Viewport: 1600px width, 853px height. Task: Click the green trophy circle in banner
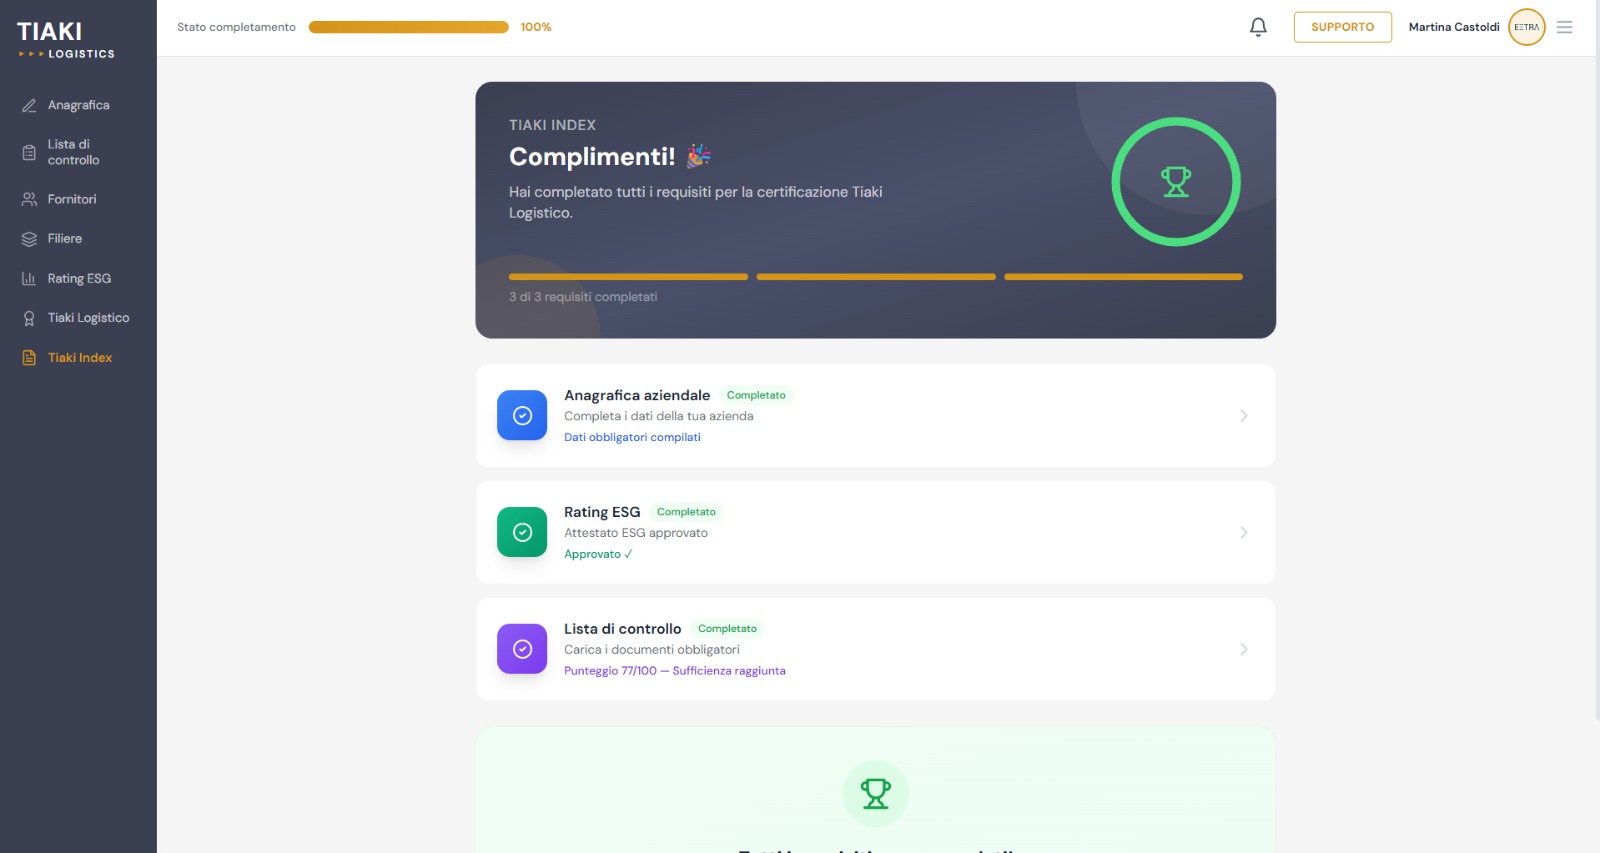(1176, 182)
